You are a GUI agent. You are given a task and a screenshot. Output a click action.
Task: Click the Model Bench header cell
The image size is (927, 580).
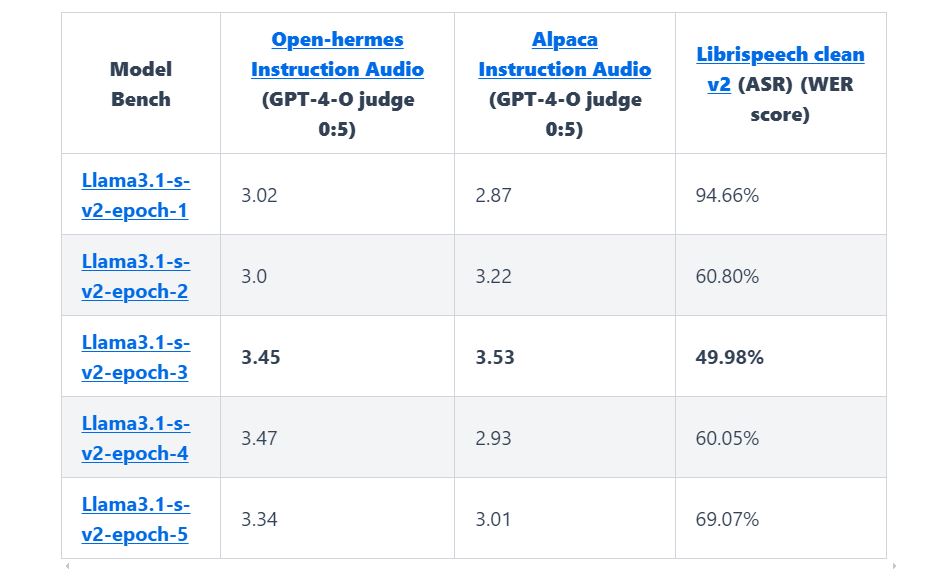141,84
